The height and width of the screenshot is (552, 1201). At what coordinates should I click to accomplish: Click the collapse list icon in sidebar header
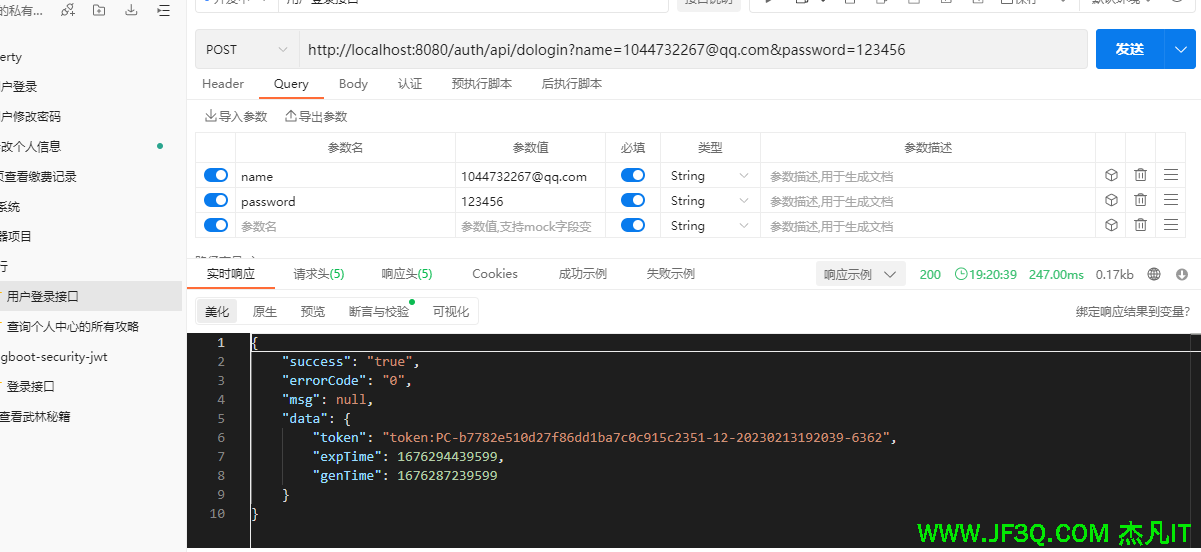tap(164, 10)
